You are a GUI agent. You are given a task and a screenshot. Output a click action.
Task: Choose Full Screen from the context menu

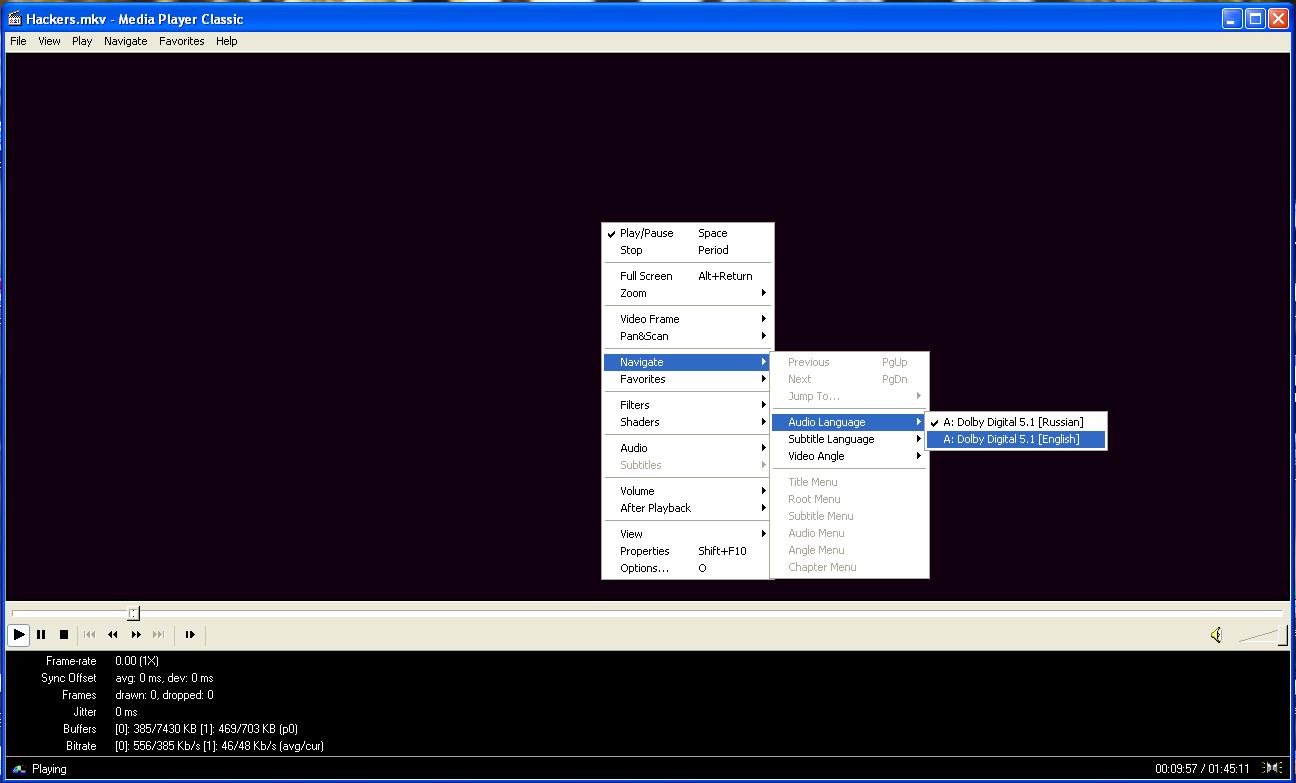click(688, 276)
